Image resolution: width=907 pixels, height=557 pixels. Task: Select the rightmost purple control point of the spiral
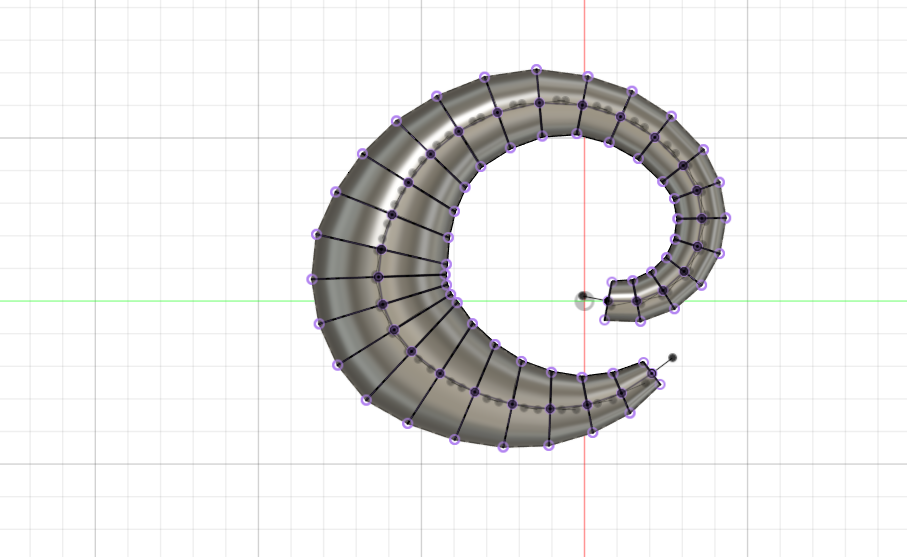click(727, 217)
